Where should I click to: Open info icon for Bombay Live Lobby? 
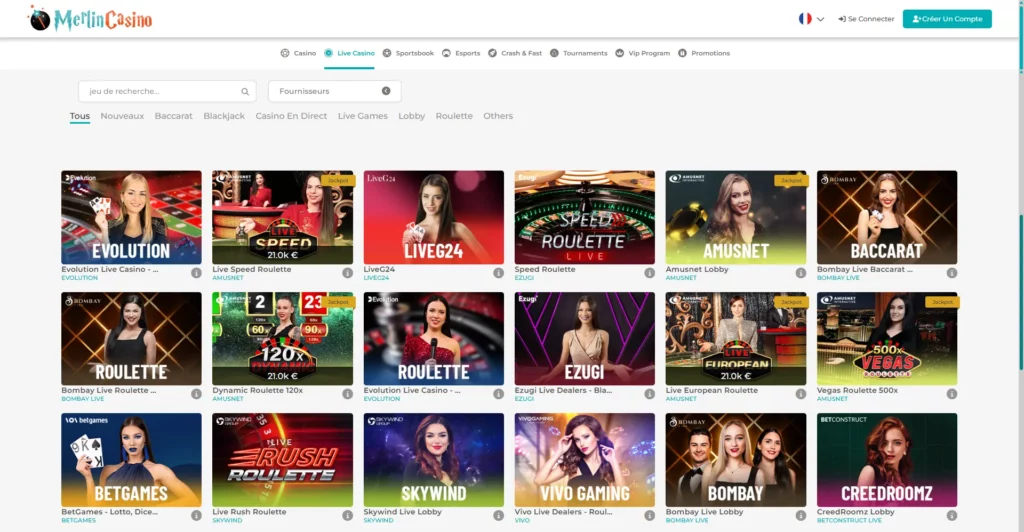(x=801, y=515)
